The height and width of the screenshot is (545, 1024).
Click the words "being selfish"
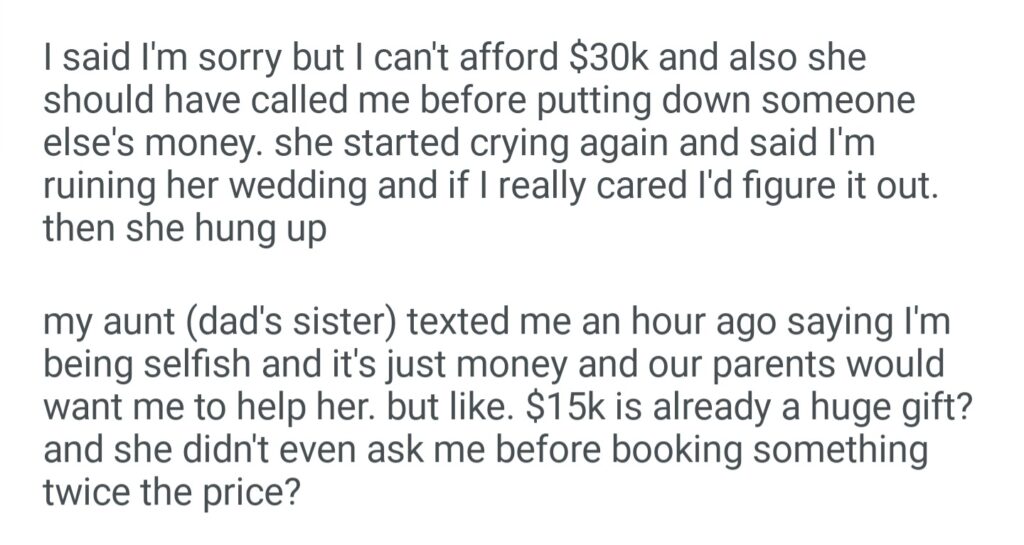148,364
